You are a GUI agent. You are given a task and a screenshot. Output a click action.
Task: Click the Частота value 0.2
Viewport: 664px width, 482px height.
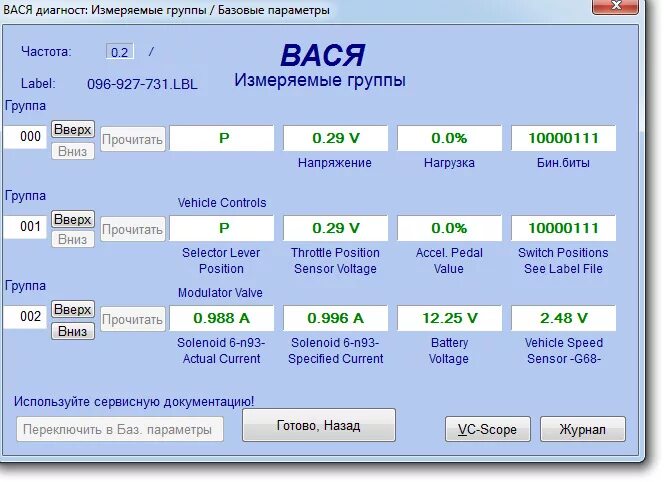[120, 52]
